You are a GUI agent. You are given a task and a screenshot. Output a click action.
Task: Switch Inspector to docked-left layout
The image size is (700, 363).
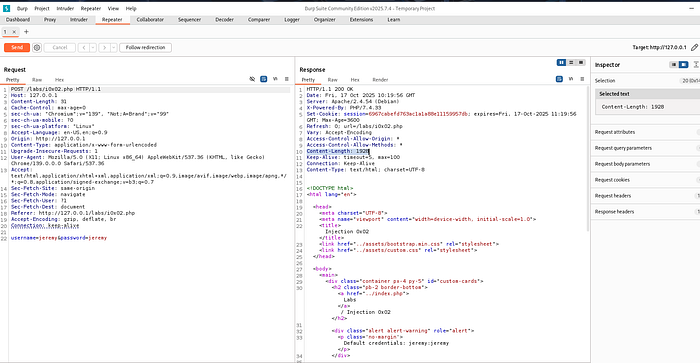pyautogui.click(x=674, y=65)
